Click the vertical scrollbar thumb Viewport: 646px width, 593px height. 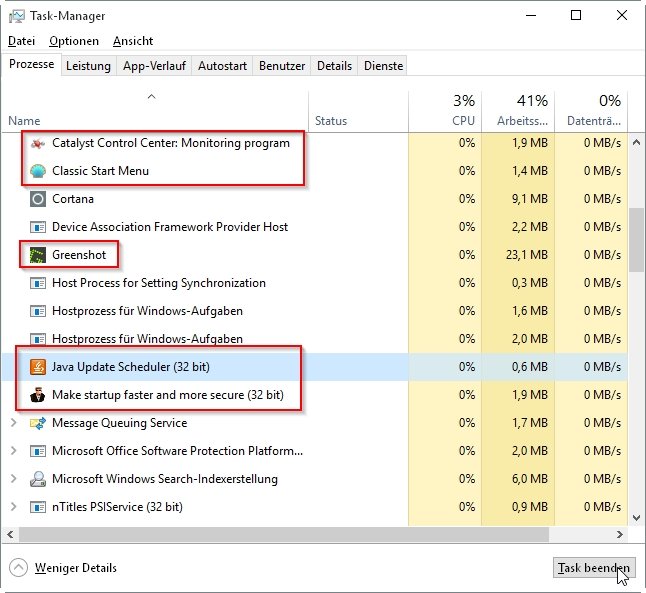637,240
